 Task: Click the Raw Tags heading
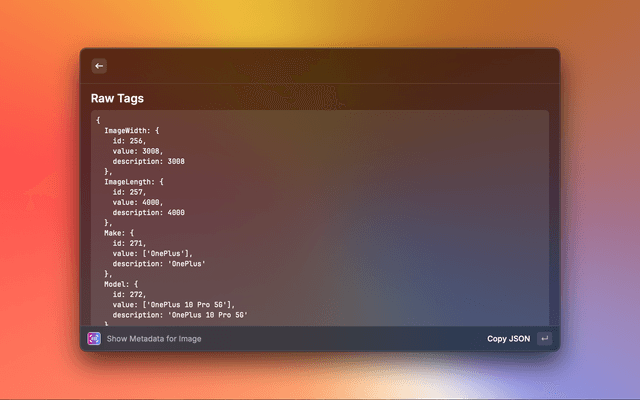click(x=117, y=99)
